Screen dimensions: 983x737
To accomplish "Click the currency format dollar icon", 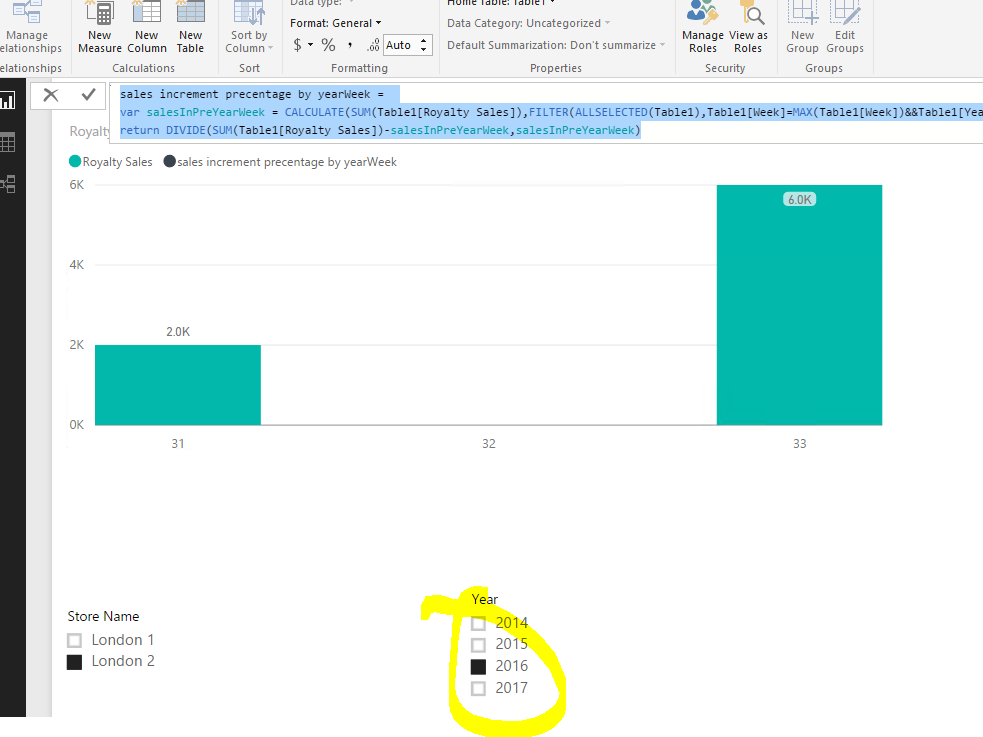I will 297,45.
